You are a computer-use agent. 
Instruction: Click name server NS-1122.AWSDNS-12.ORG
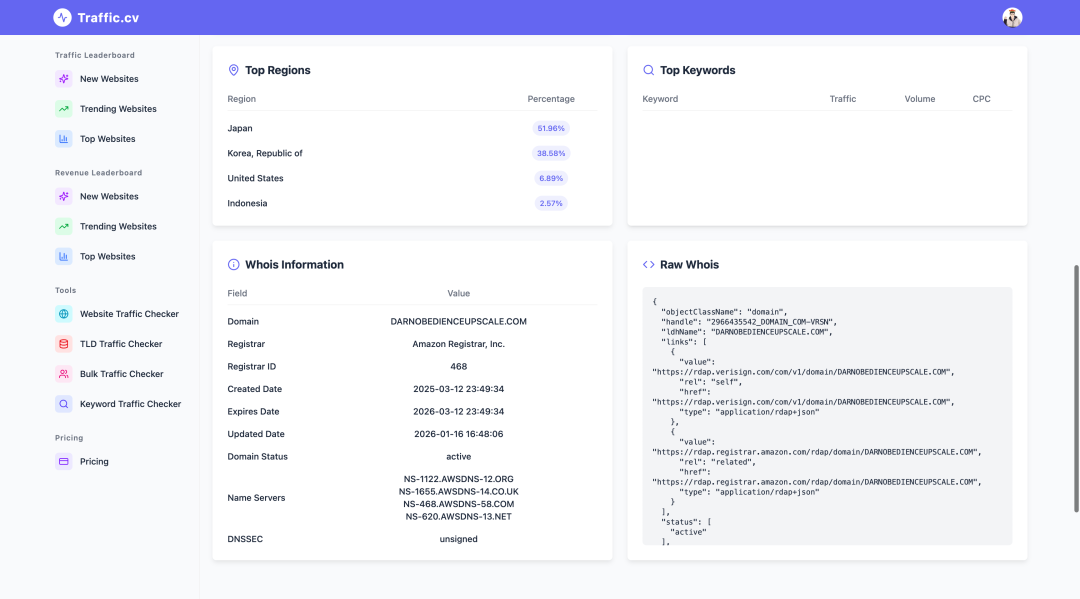458,479
